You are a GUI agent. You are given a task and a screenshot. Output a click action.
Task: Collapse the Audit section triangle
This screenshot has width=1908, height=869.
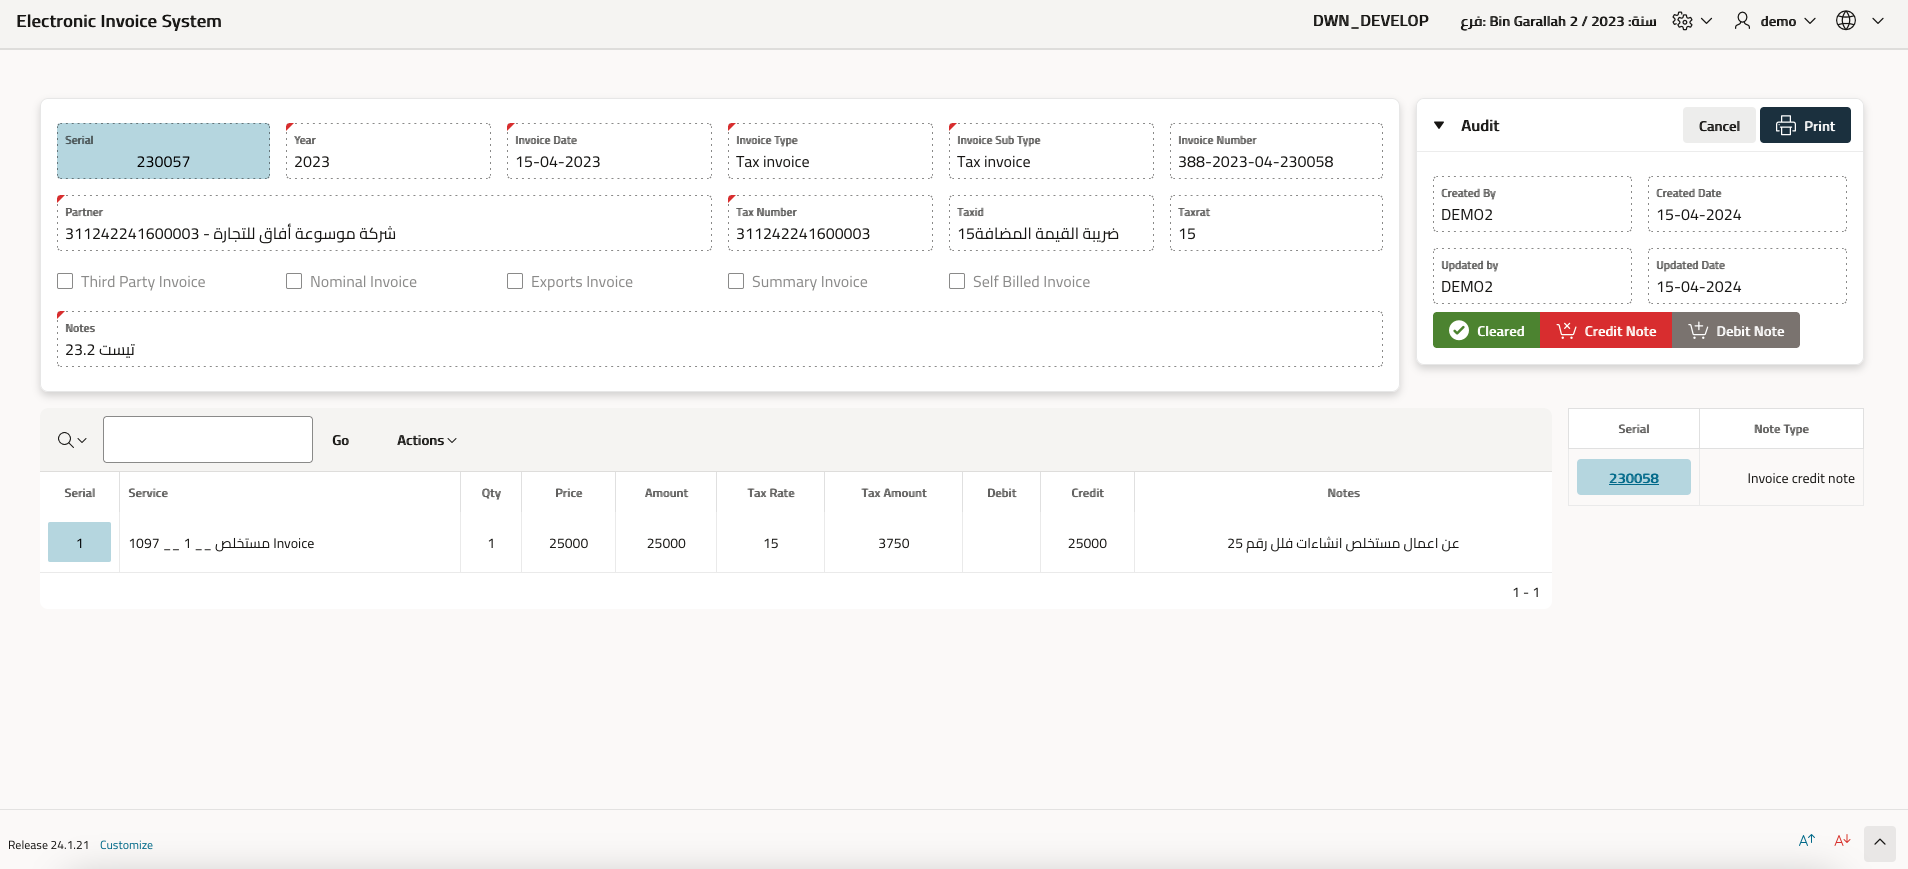[1439, 126]
